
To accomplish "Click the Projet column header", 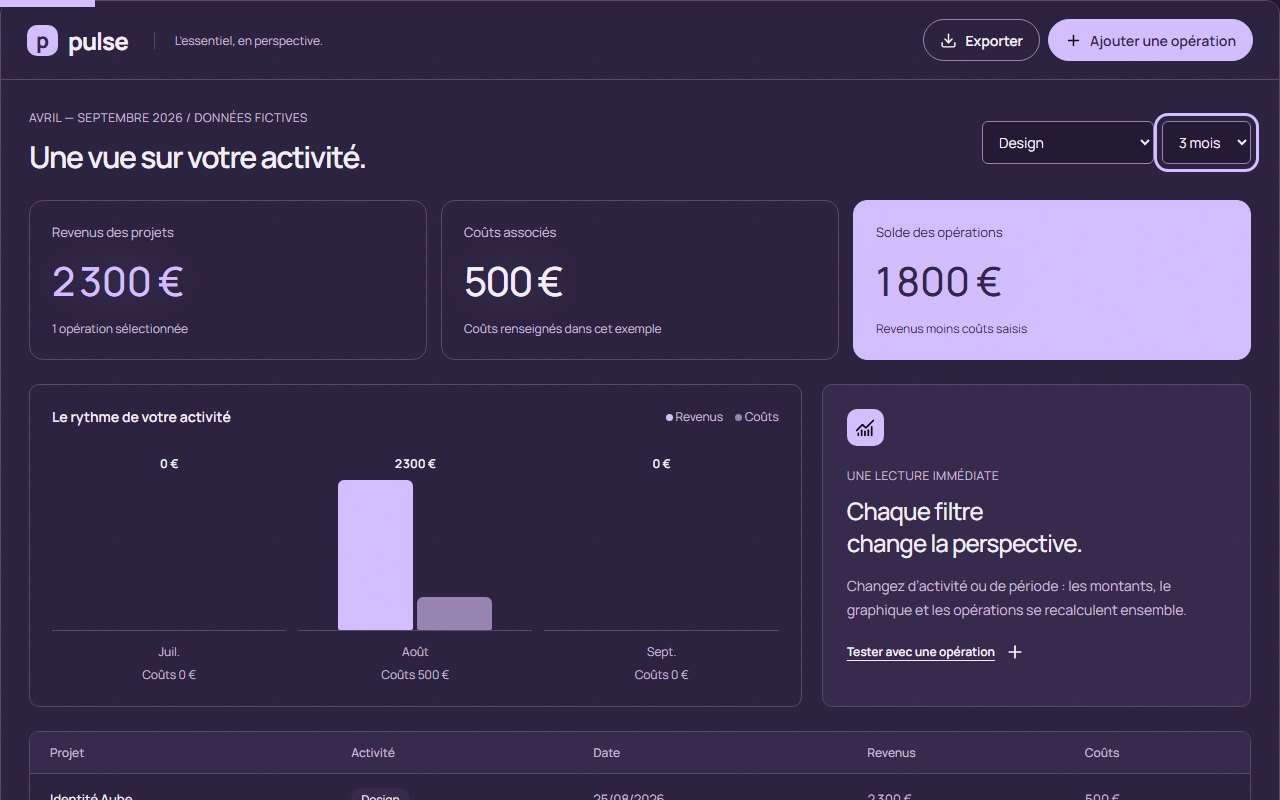I will pos(67,753).
